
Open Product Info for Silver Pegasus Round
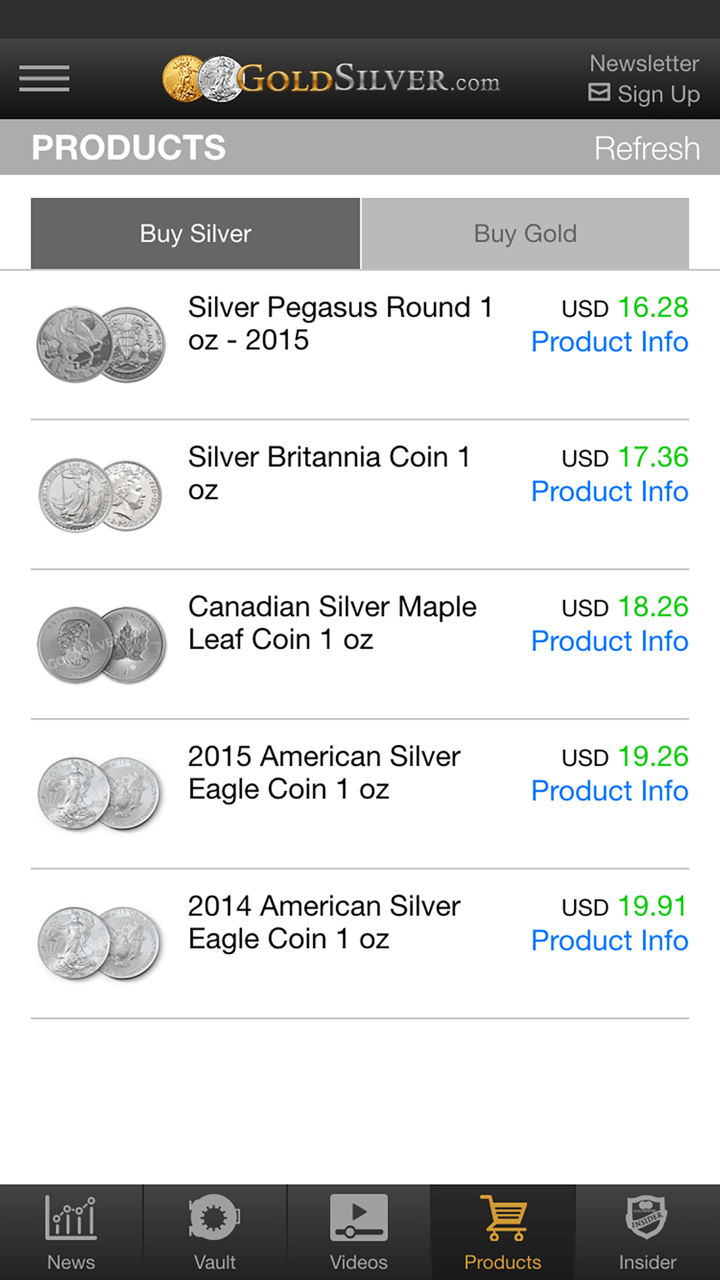609,342
